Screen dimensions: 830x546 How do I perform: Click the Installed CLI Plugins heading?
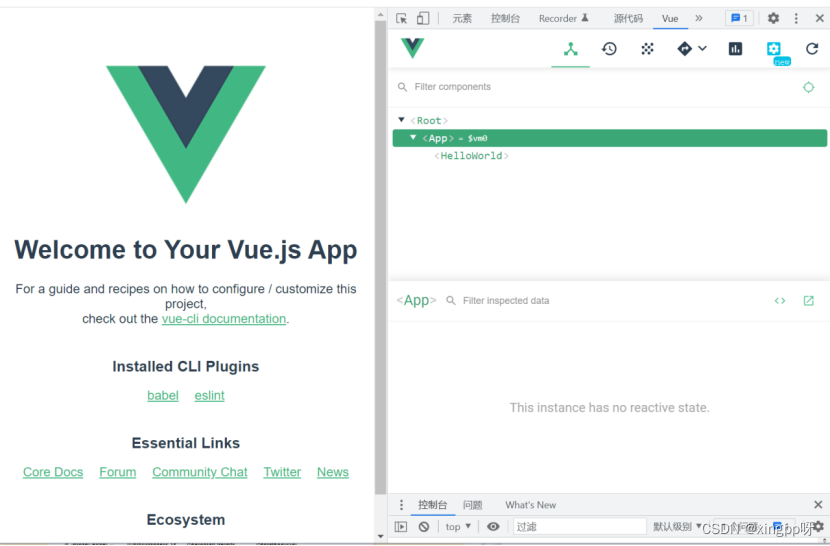[x=186, y=366]
